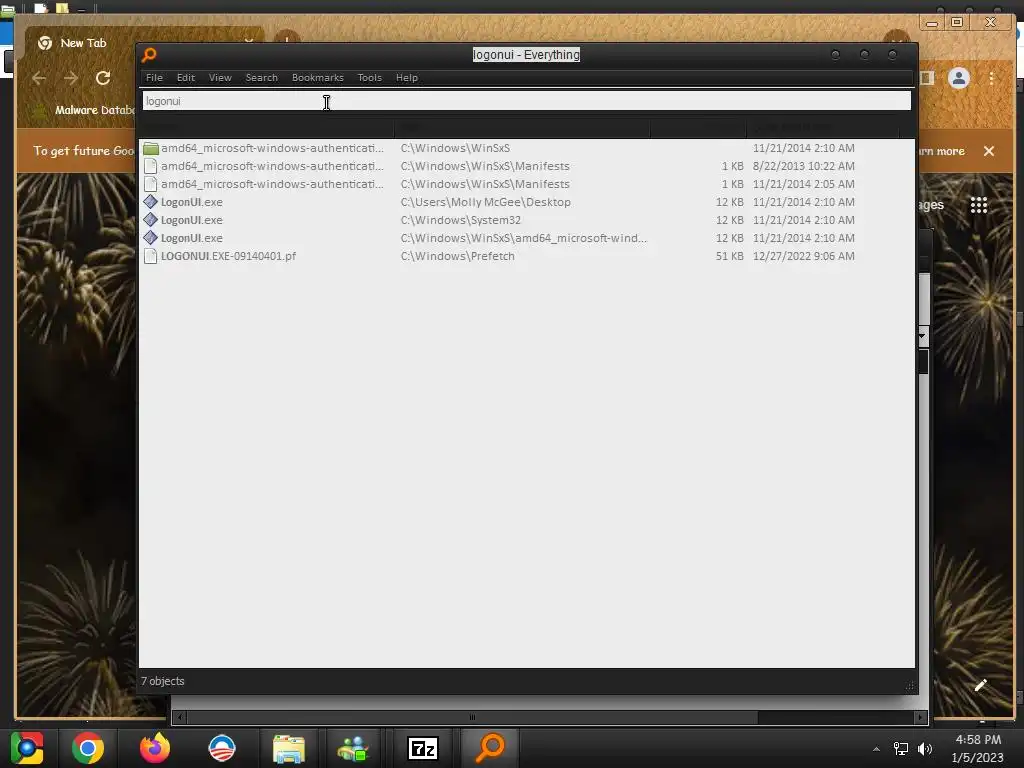This screenshot has height=768, width=1024.
Task: Click date 8/22/2013 10:22 AM
Action: [803, 166]
